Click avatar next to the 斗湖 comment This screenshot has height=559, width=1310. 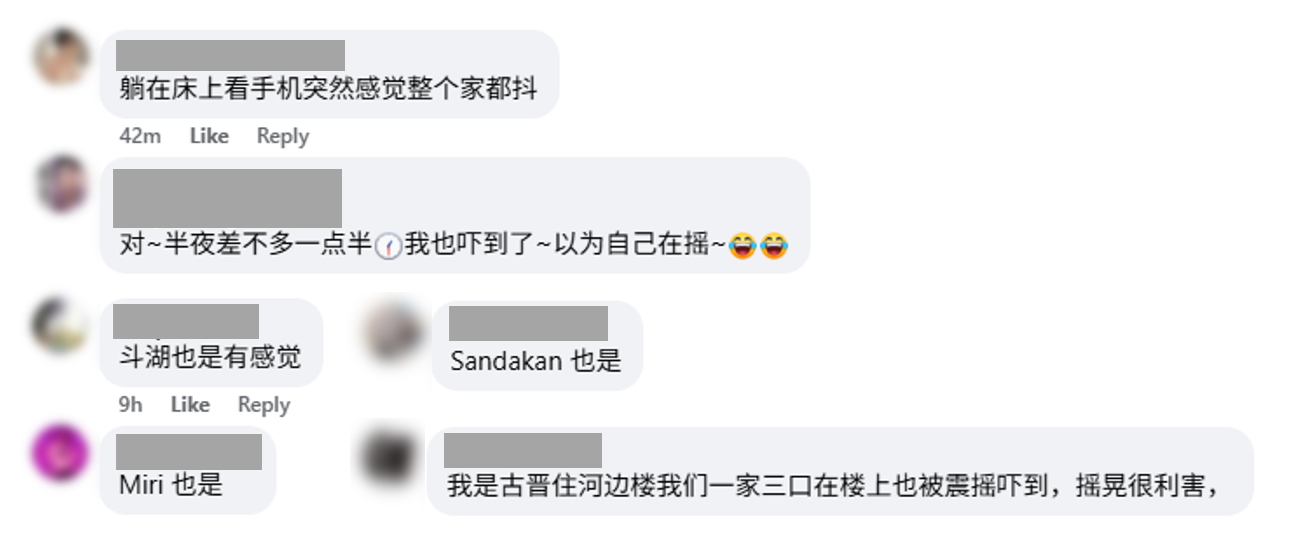tap(59, 325)
